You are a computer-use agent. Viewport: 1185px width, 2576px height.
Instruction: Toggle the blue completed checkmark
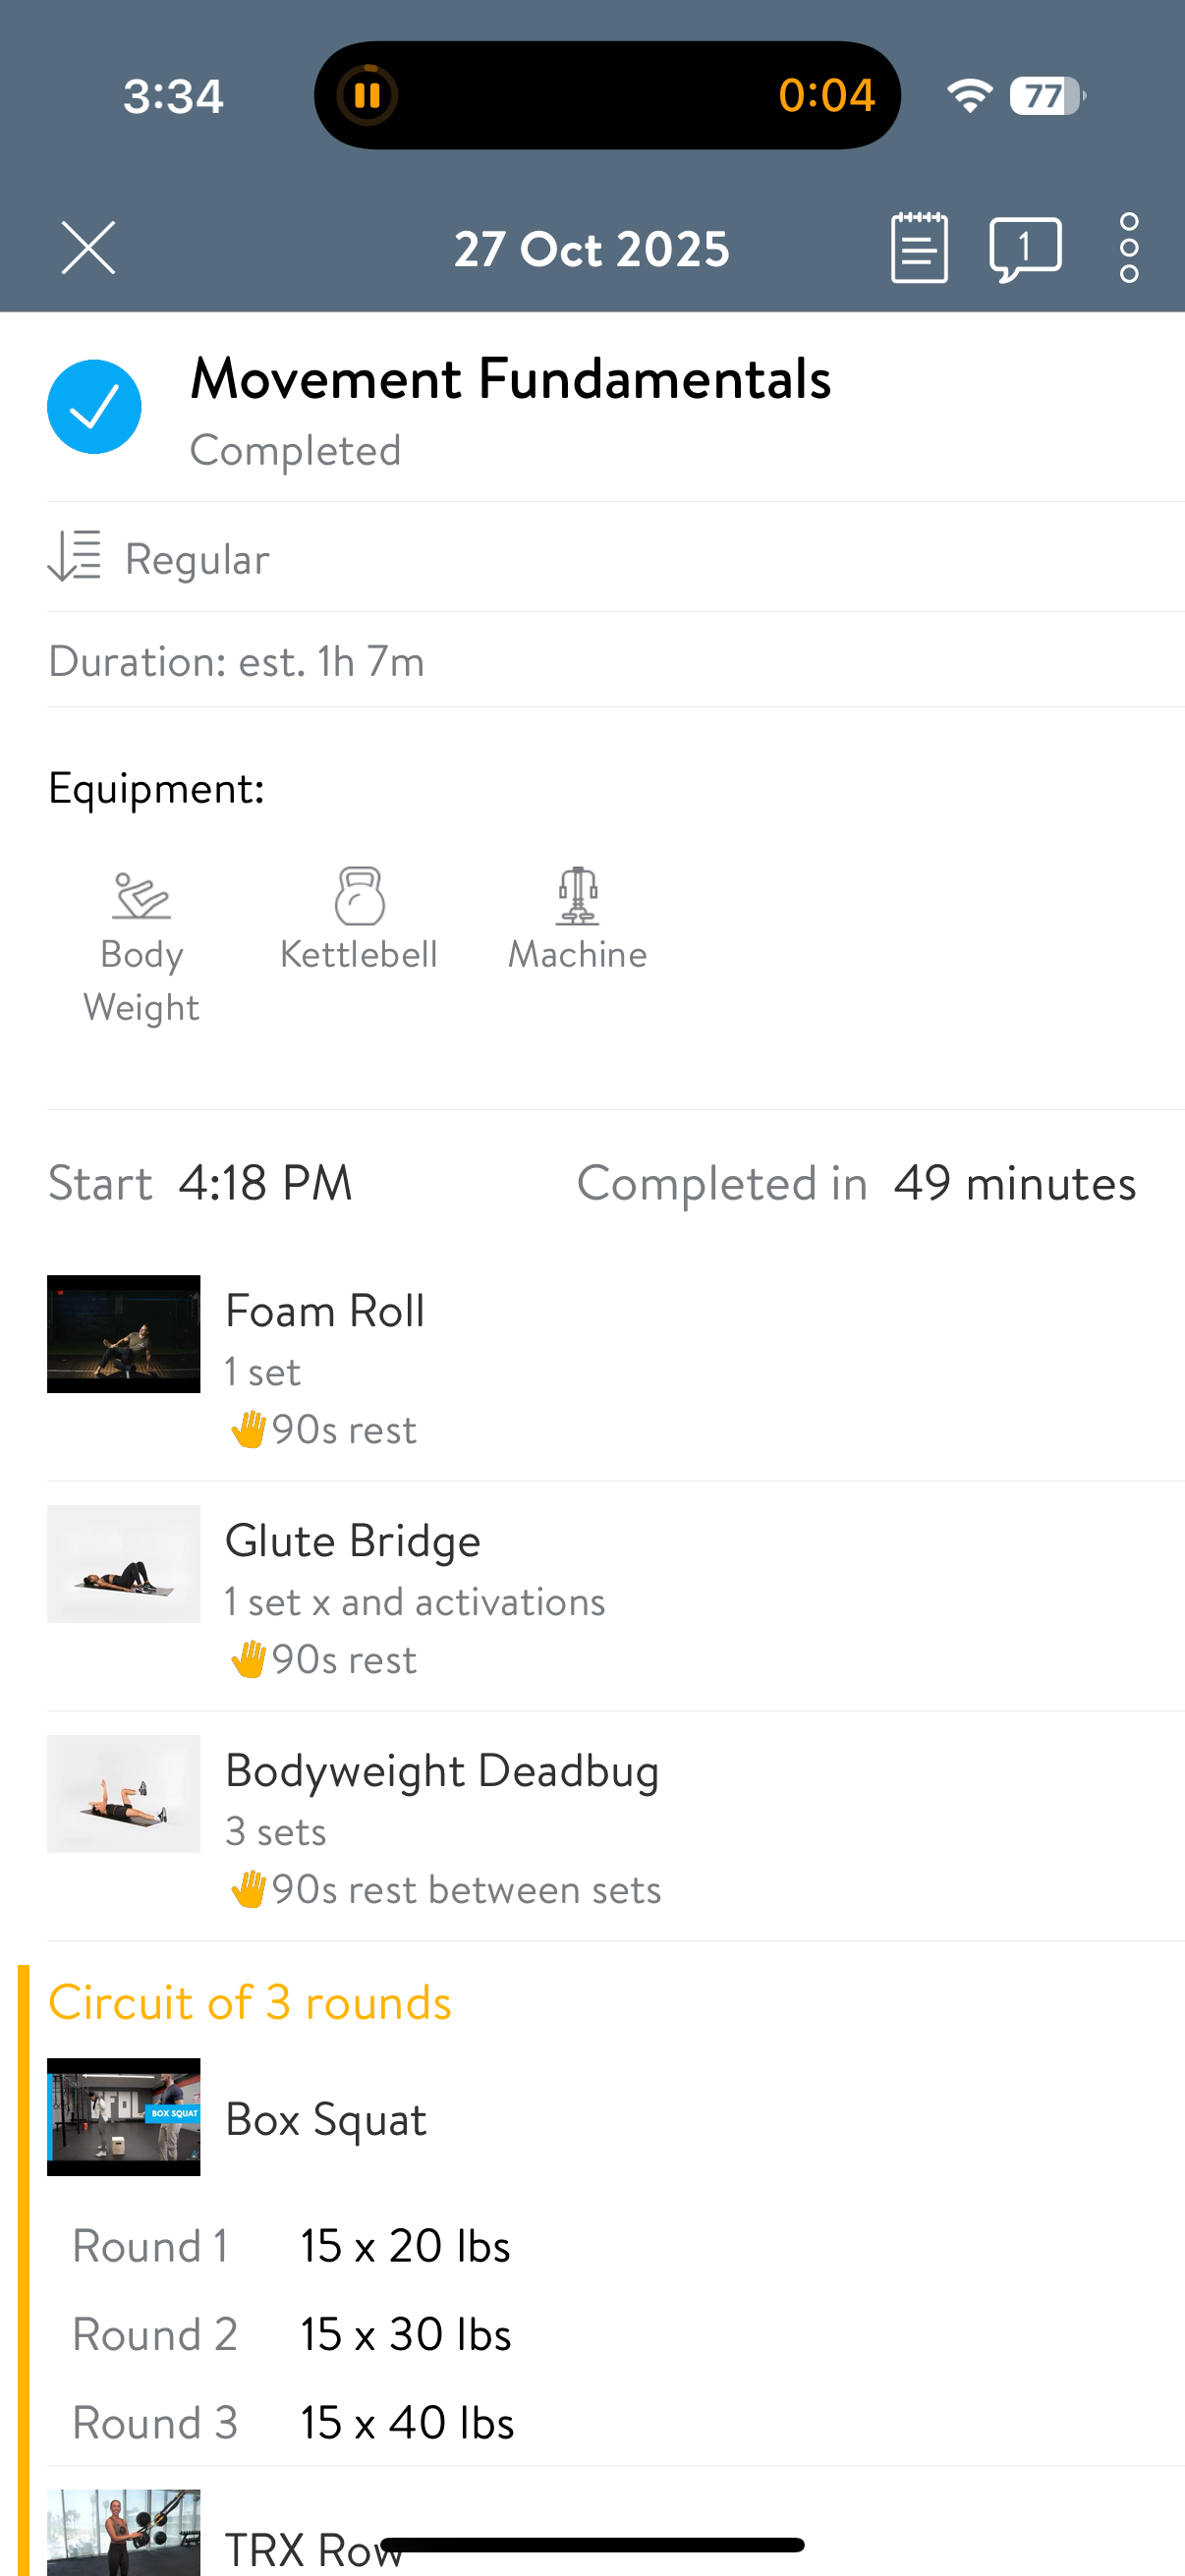[94, 406]
